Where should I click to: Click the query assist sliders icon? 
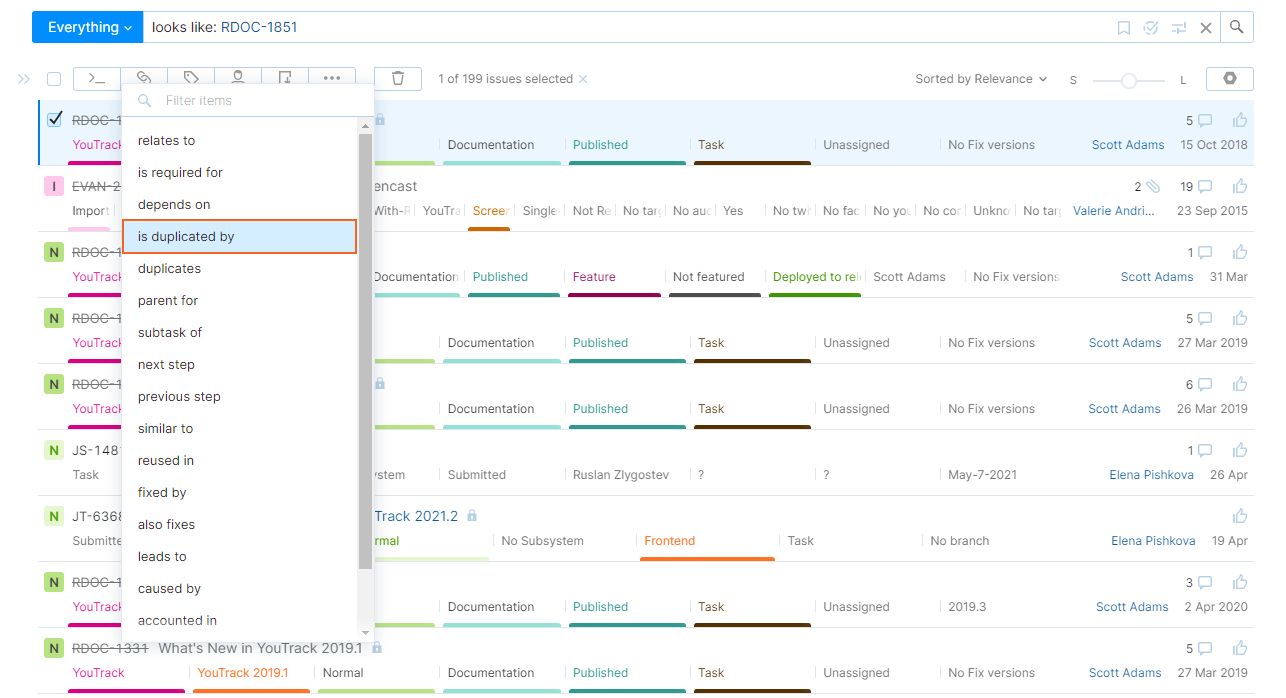(x=1179, y=28)
